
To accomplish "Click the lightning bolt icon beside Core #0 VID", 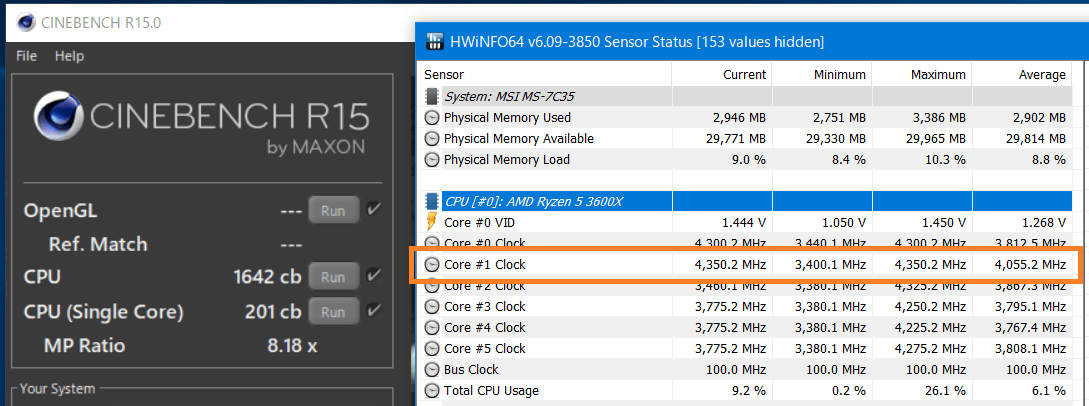I will [432, 223].
